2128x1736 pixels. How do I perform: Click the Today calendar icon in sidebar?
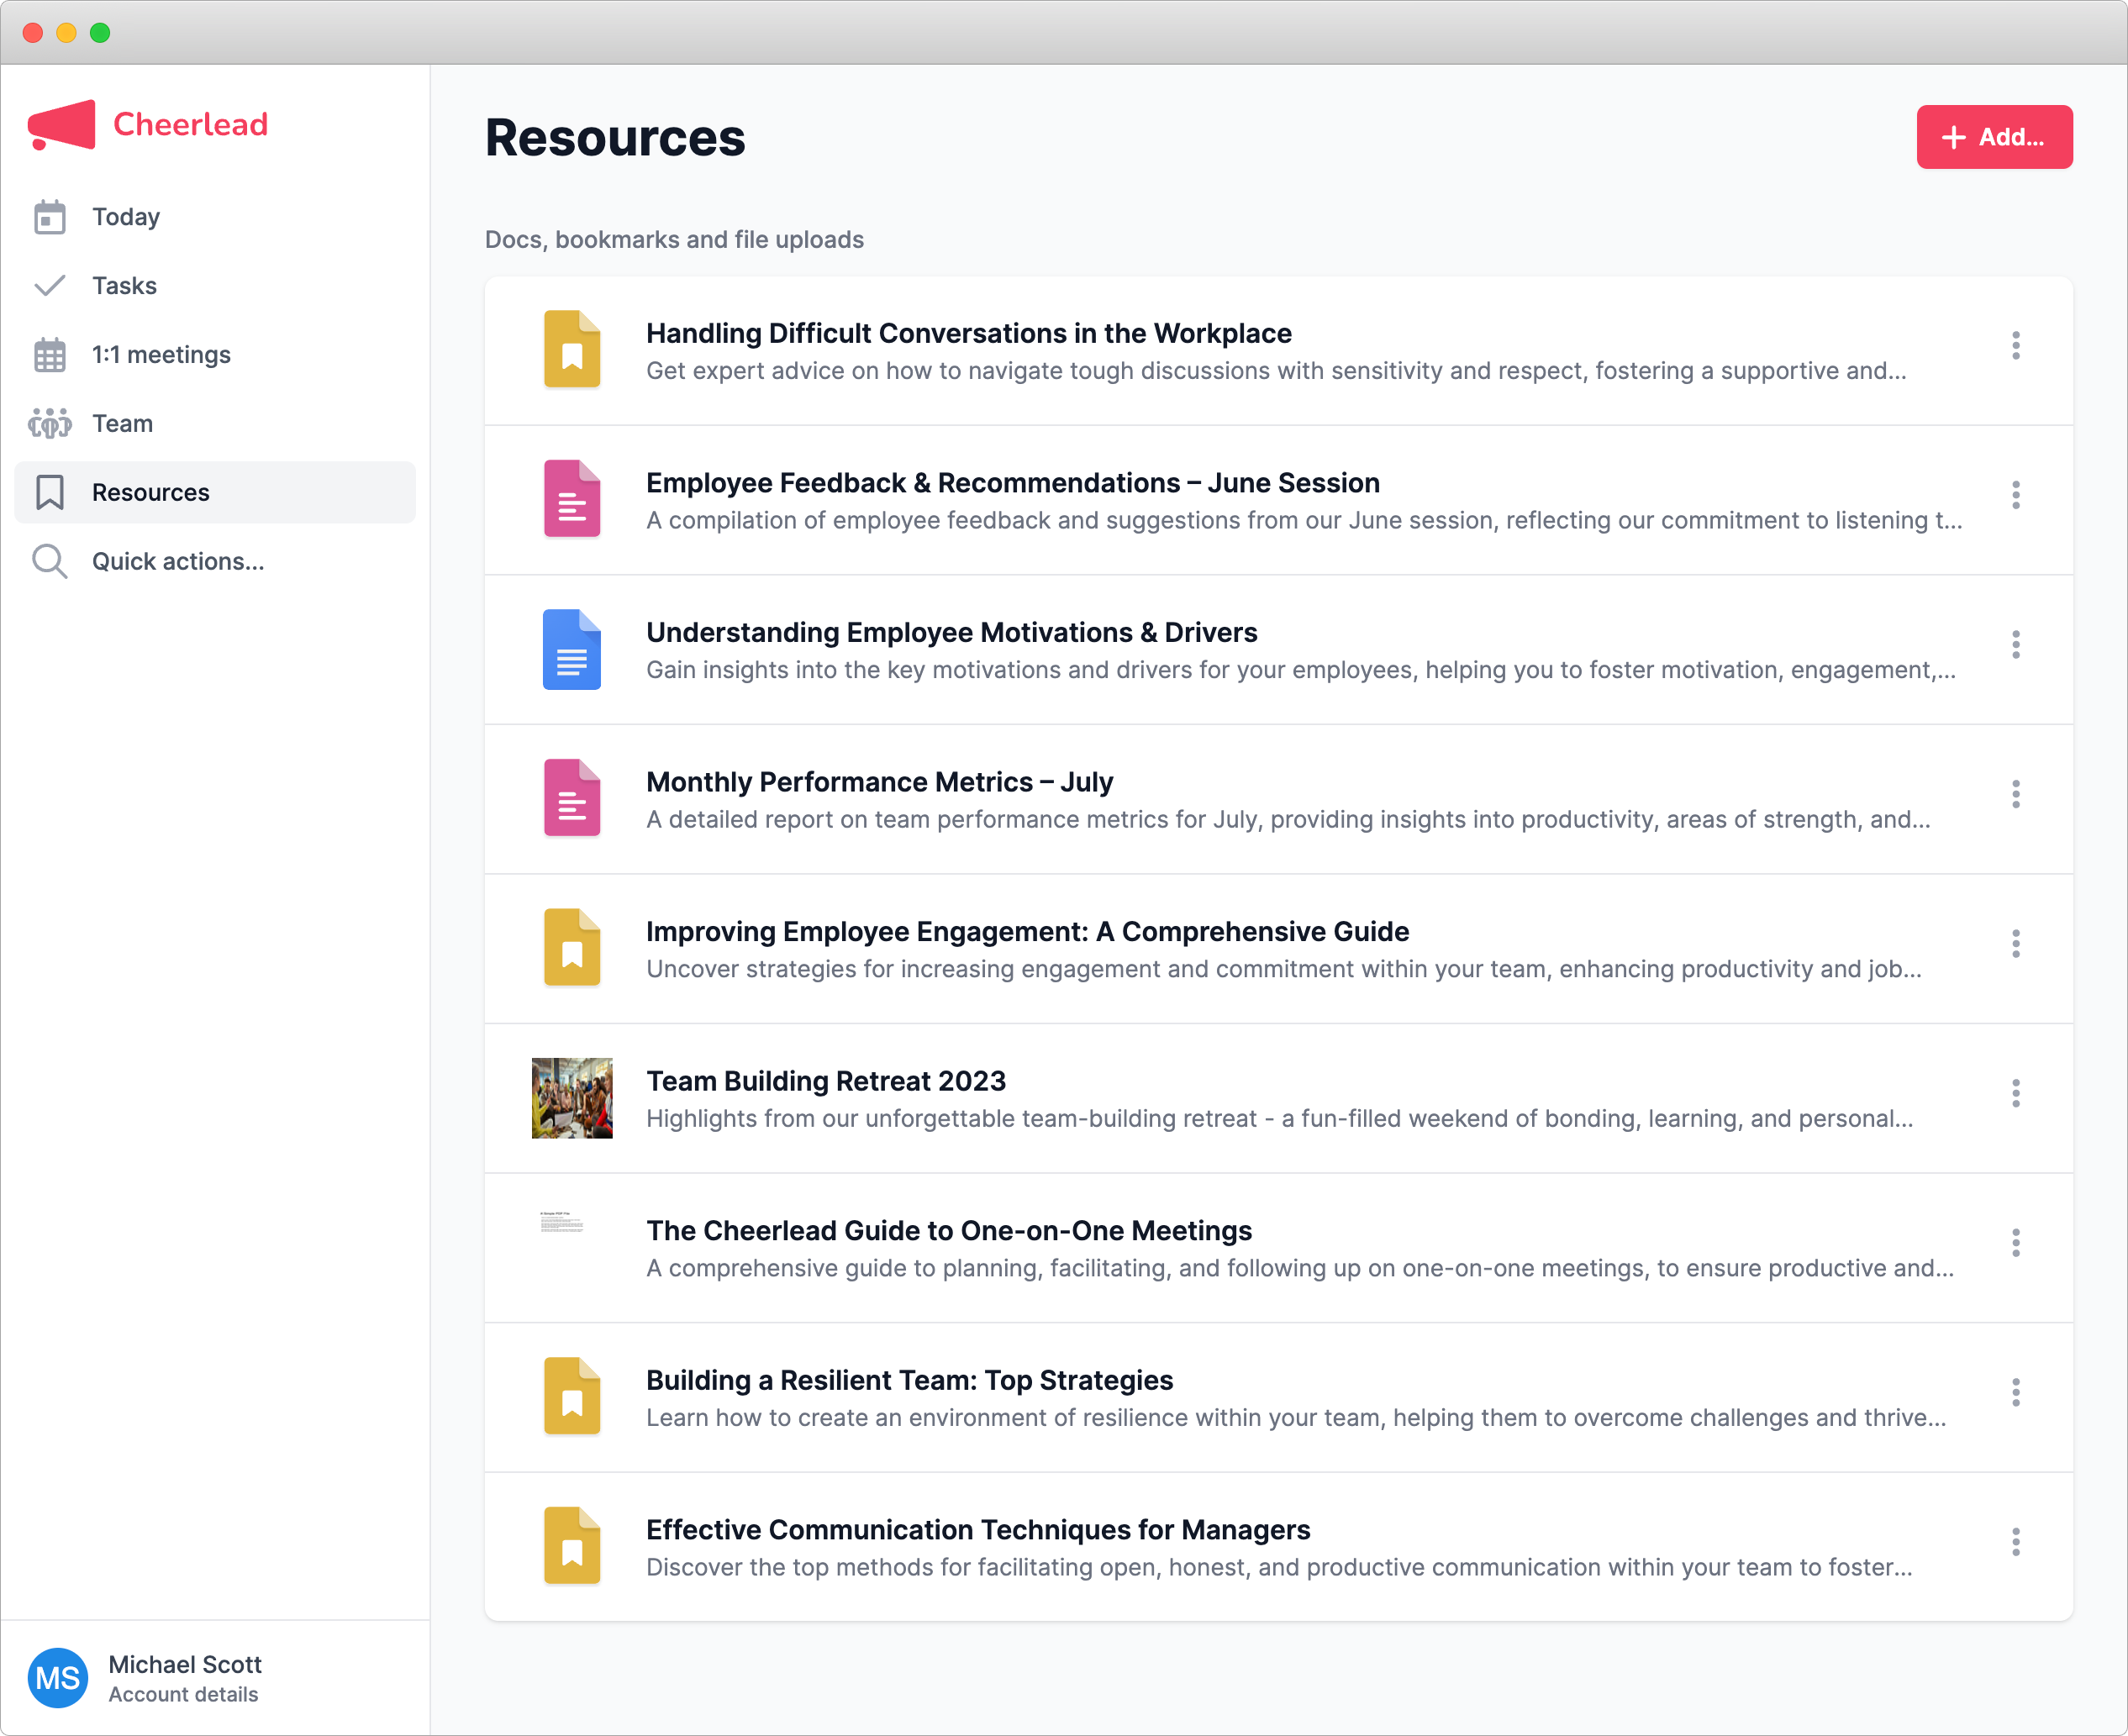point(49,217)
